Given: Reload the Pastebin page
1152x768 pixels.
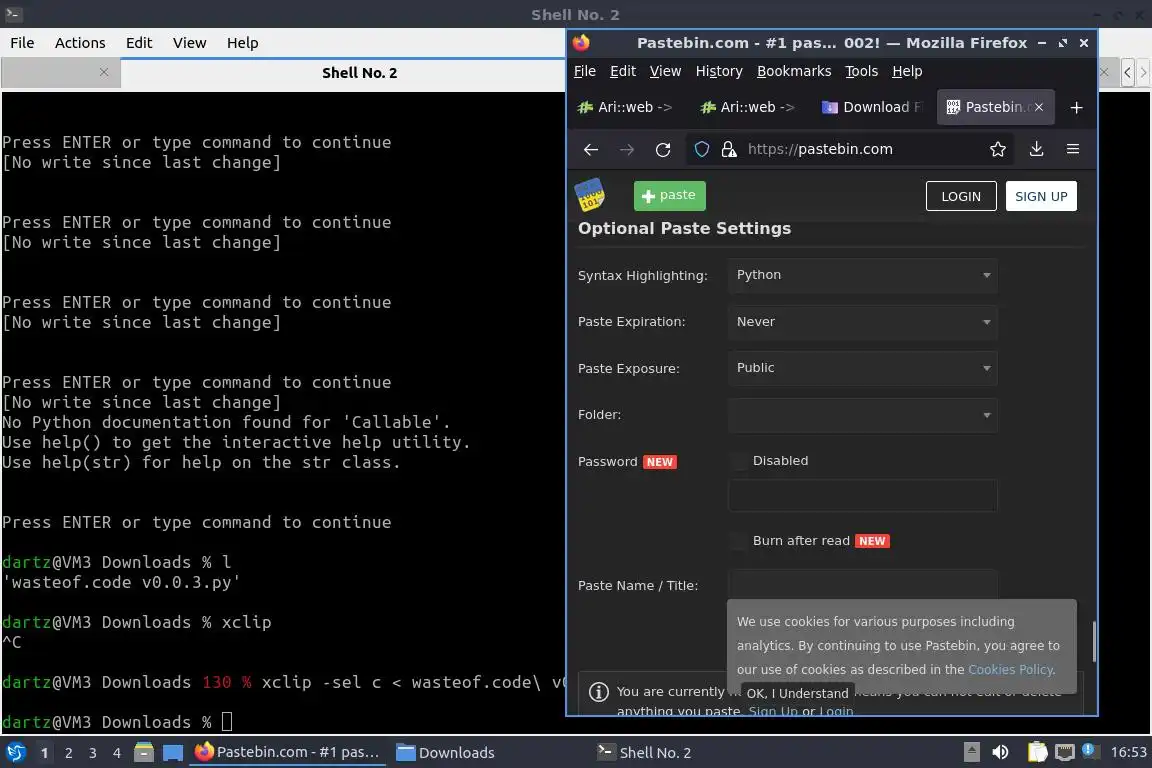Looking at the screenshot, I should 663,149.
